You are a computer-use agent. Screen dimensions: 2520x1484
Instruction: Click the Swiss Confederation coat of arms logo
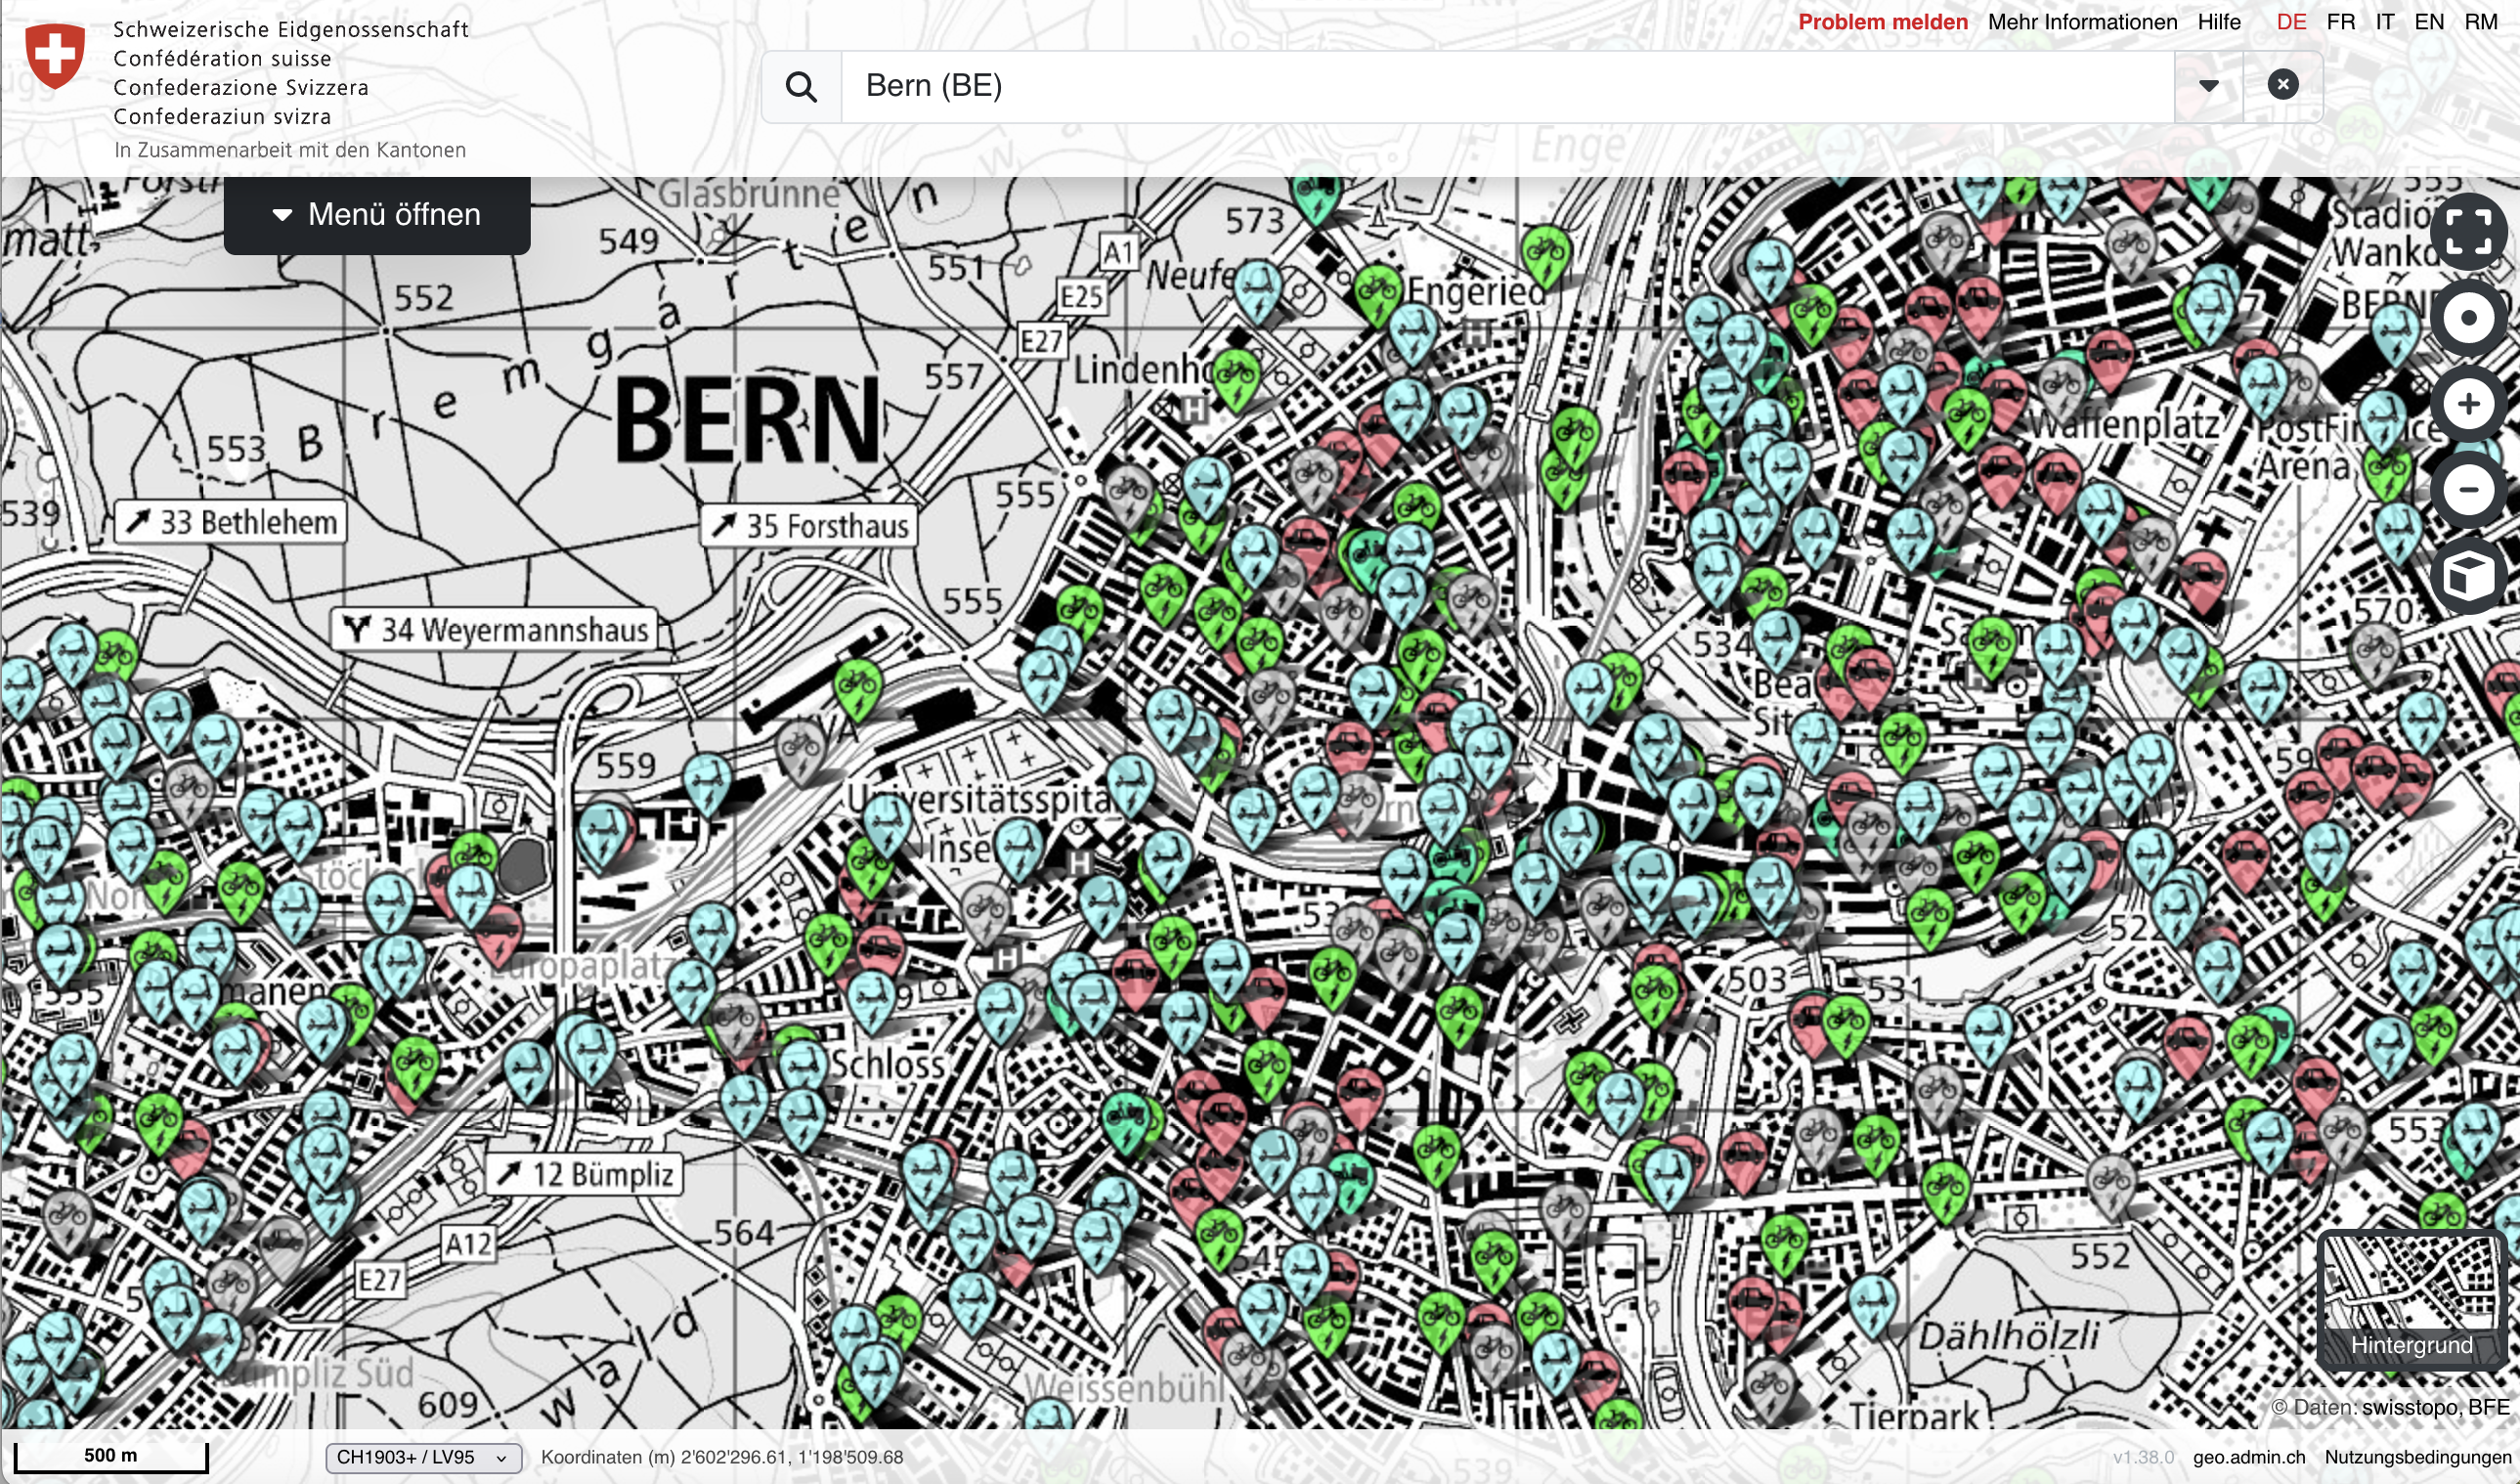point(55,56)
